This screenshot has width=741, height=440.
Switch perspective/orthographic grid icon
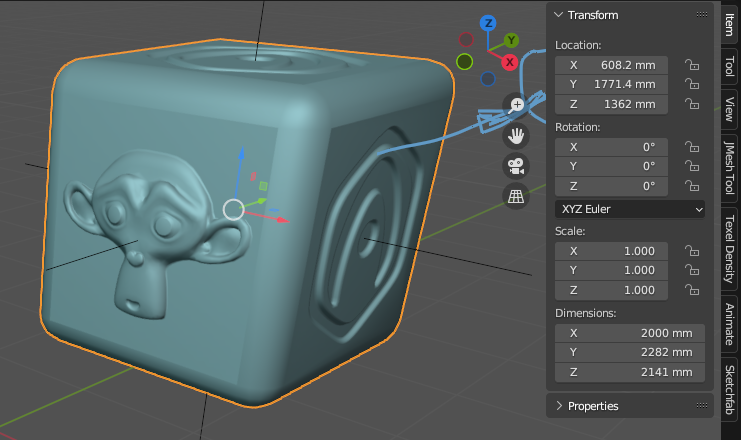[516, 196]
